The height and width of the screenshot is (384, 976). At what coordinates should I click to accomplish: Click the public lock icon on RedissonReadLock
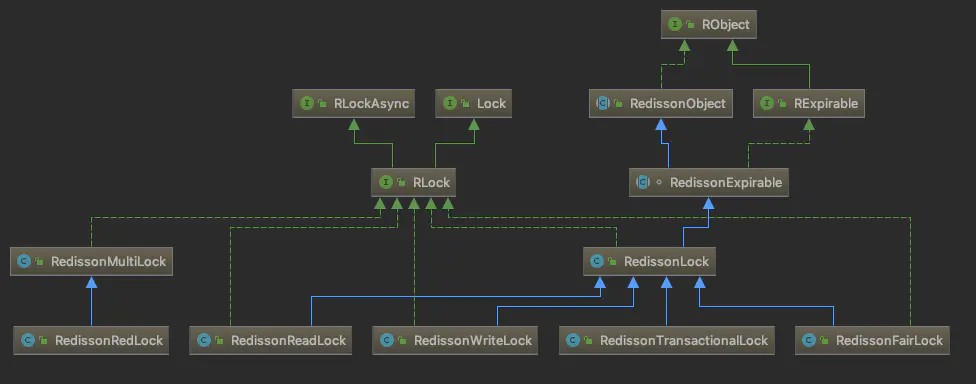click(220, 341)
